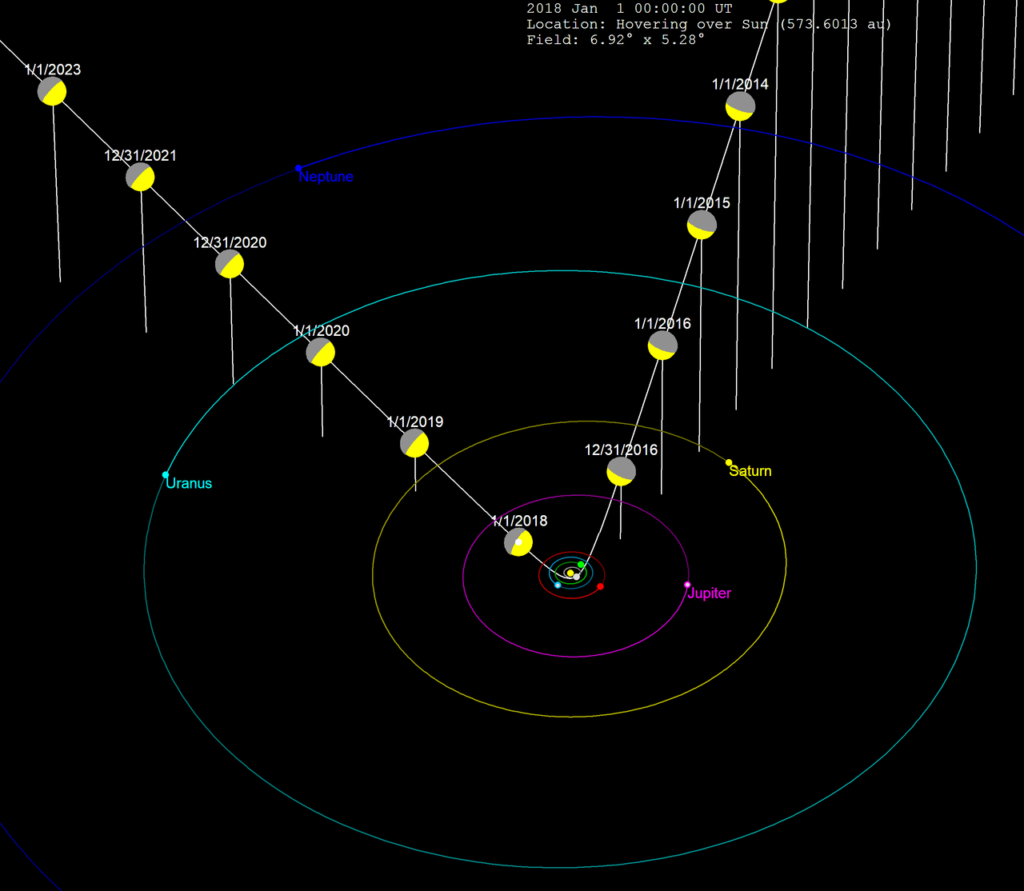This screenshot has height=891, width=1024.
Task: Select the 1/1/2019 date label
Action: point(414,421)
